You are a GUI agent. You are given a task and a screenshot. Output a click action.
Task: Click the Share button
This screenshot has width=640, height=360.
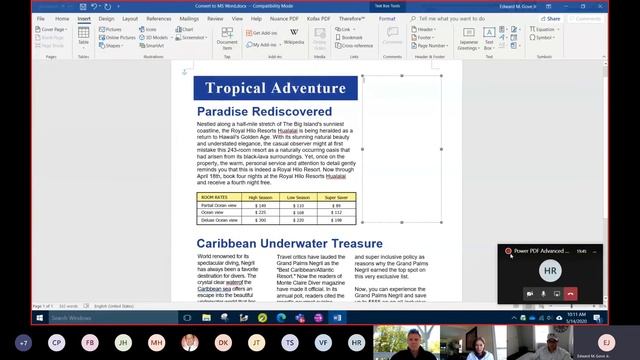(551, 19)
